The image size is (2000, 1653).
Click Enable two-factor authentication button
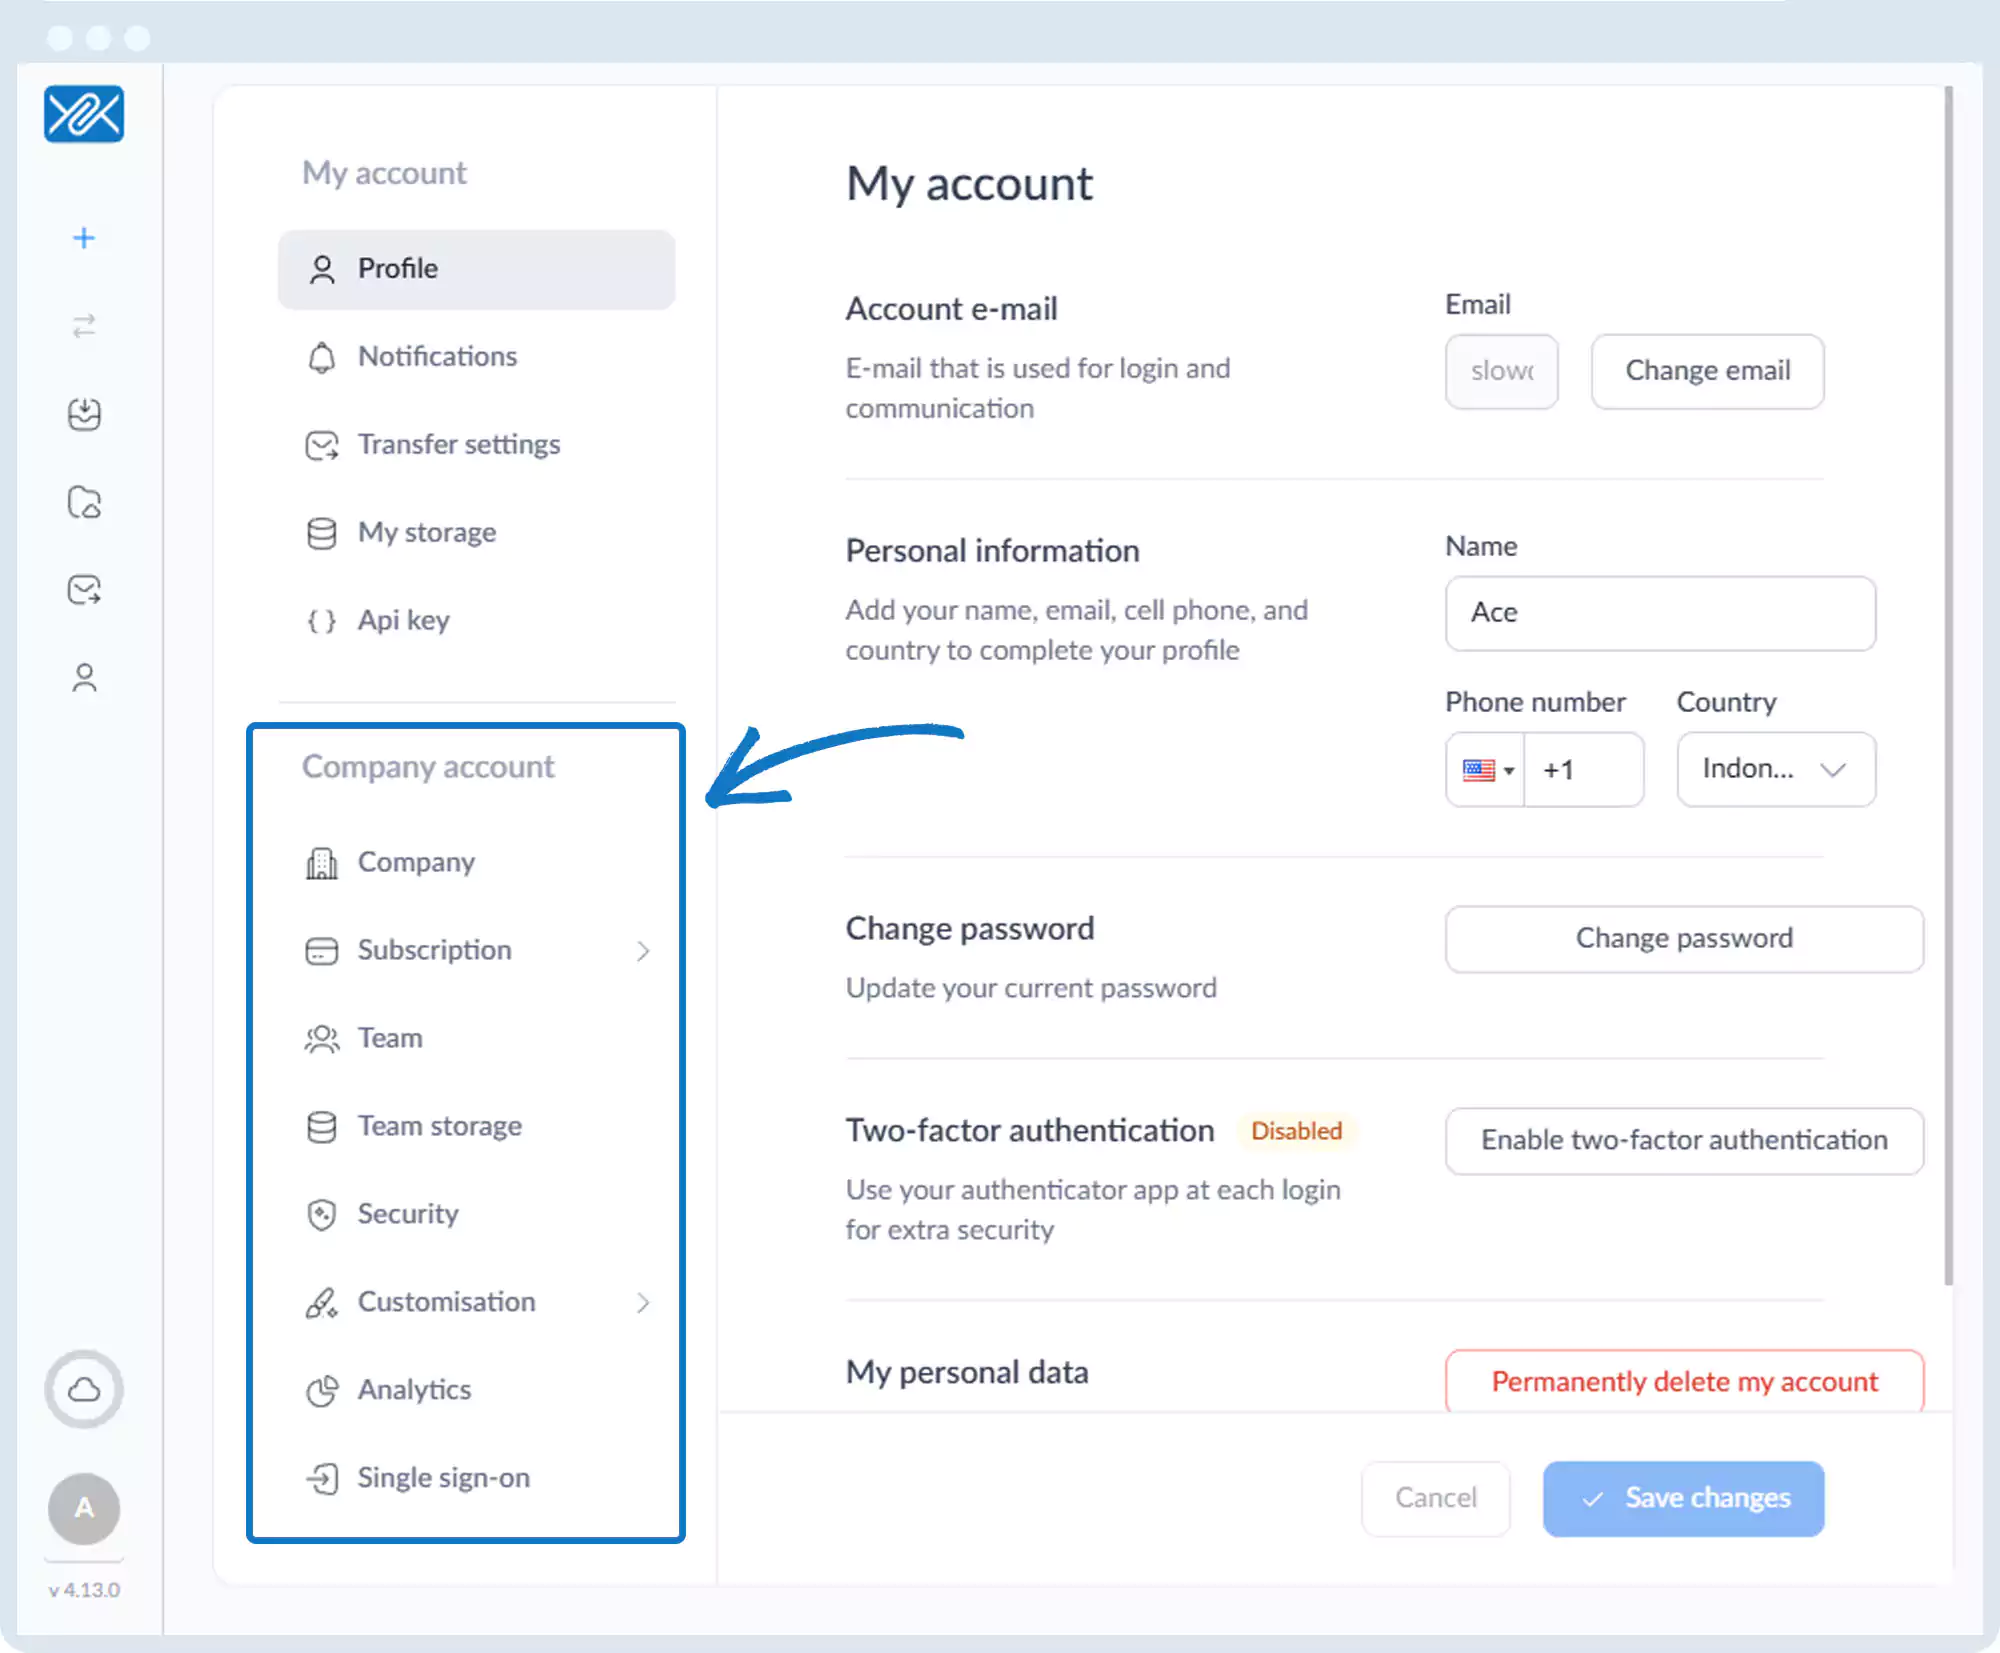coord(1684,1140)
